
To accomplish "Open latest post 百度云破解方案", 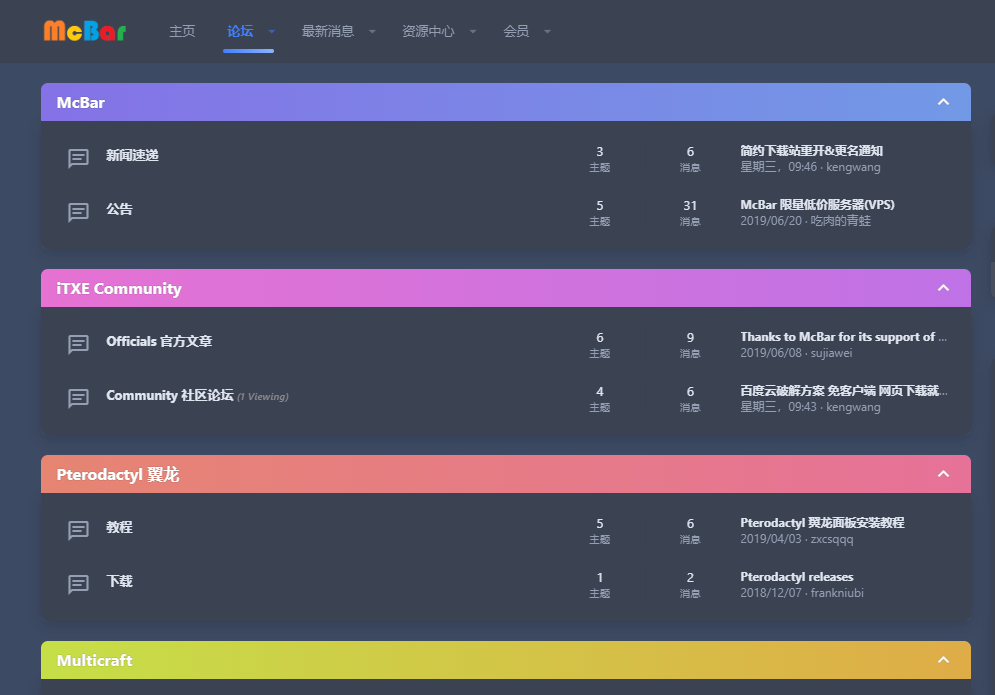I will click(843, 390).
